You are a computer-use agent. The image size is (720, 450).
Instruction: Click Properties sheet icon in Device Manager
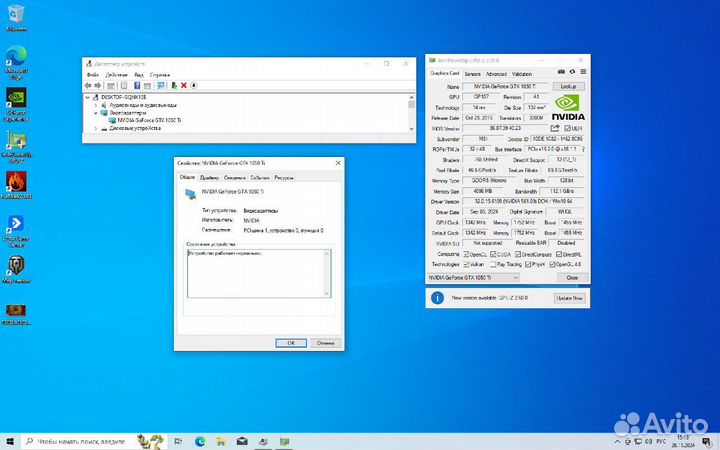(124, 86)
